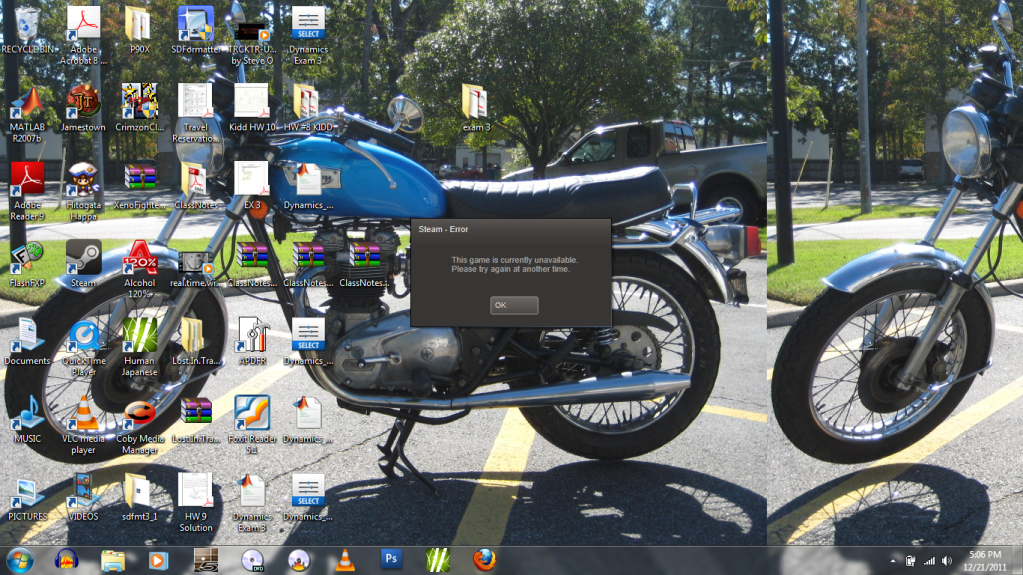Select the Foxit Reader 5.1 shortcut
Screen dimensions: 1023x575
(x=252, y=426)
